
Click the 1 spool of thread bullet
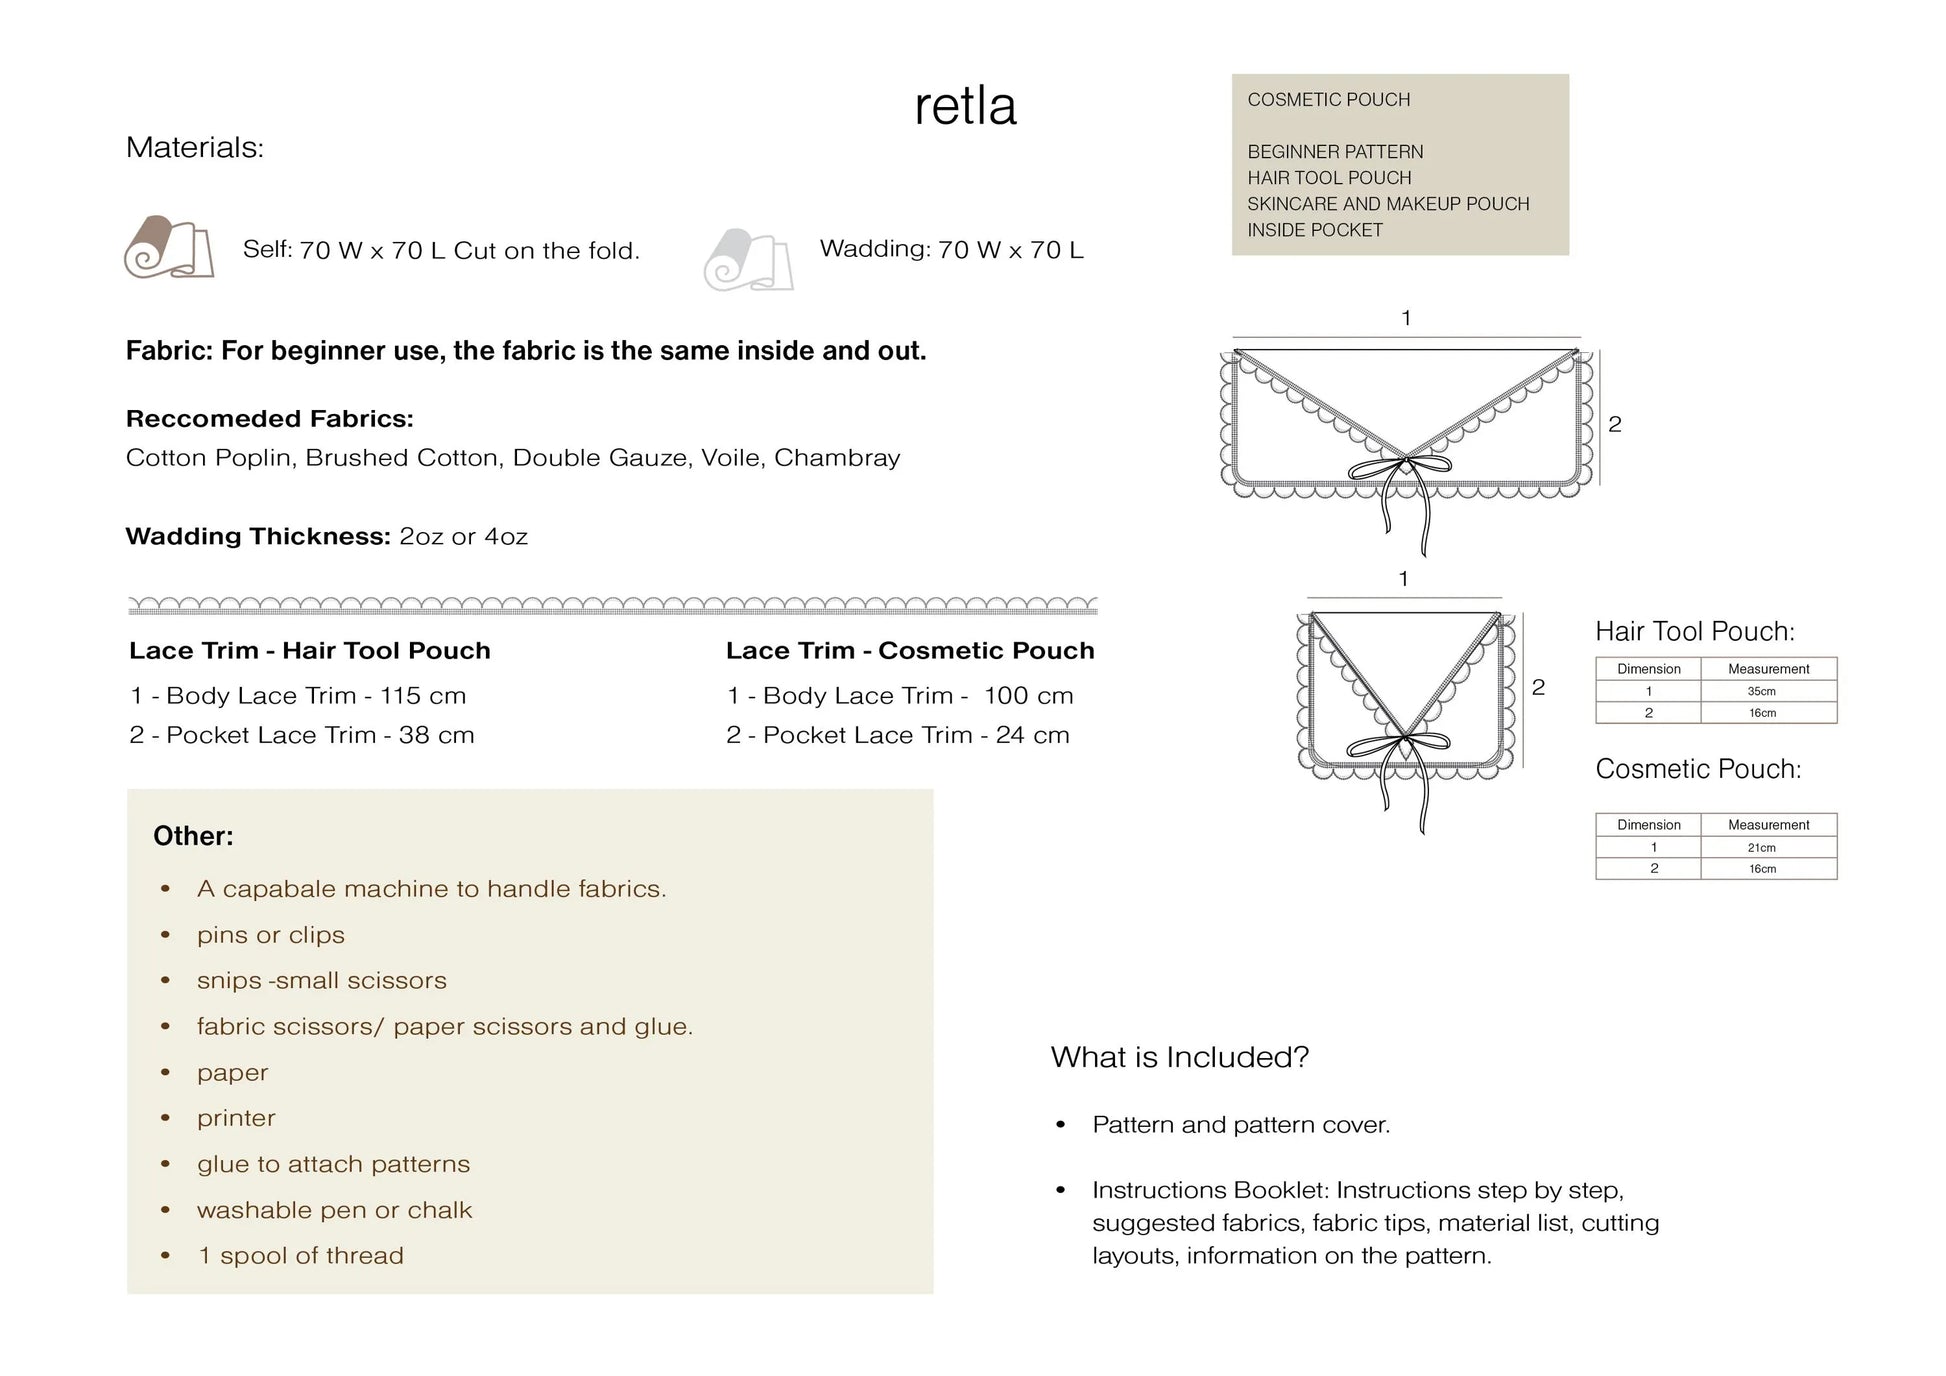300,1256
